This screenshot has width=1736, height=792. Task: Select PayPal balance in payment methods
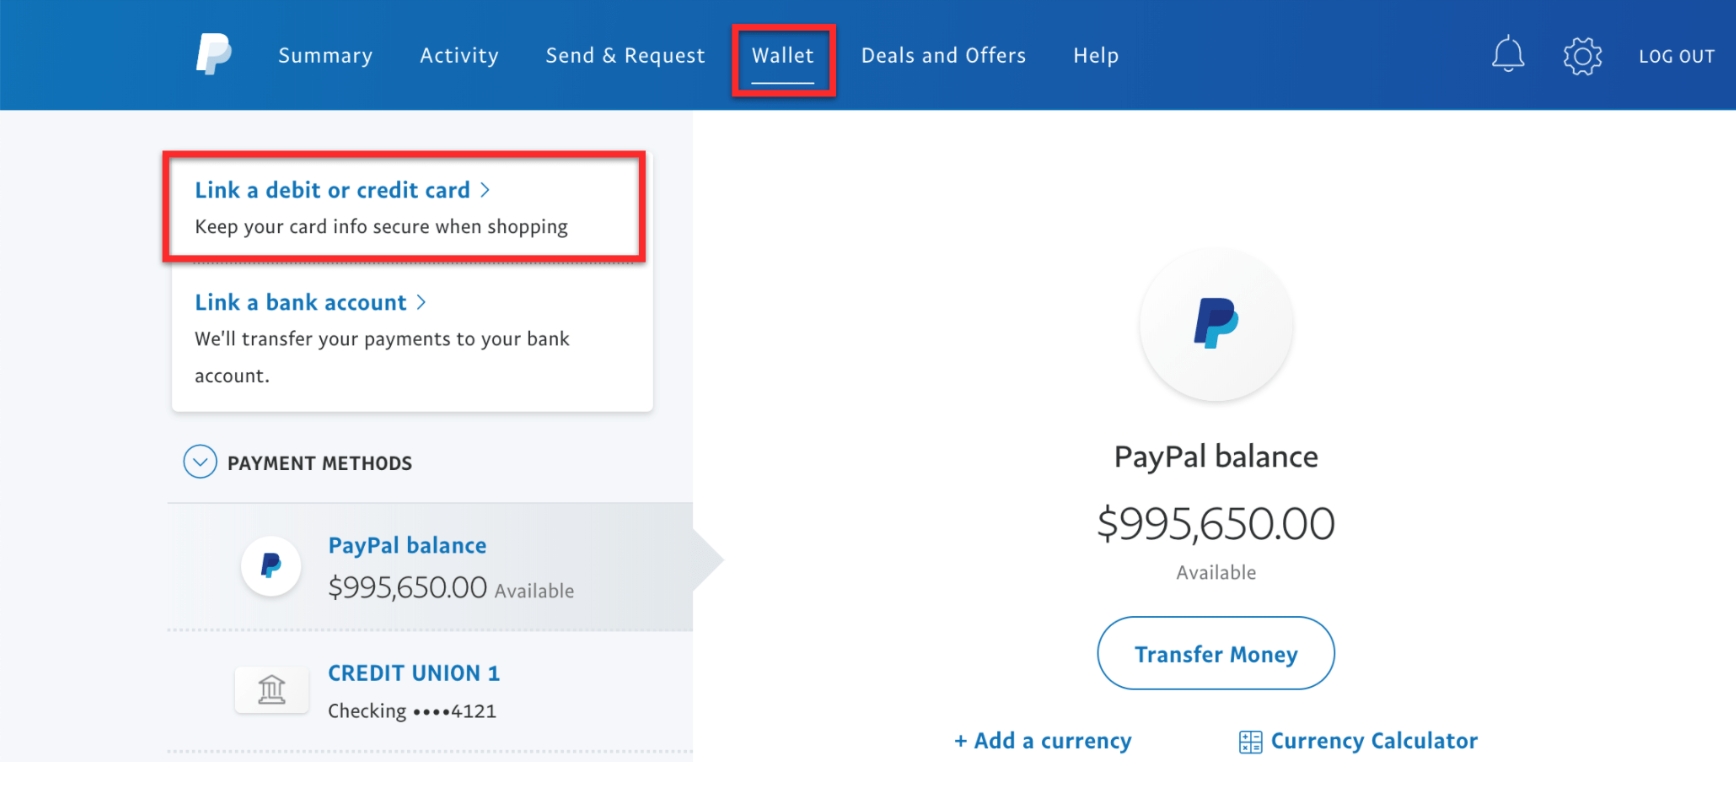pos(430,567)
